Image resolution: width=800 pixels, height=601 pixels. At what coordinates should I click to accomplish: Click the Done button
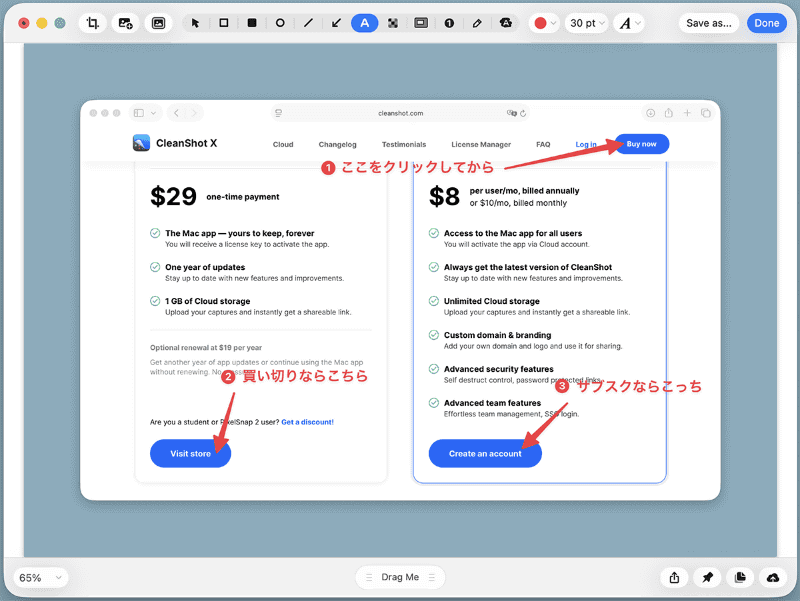pos(766,23)
